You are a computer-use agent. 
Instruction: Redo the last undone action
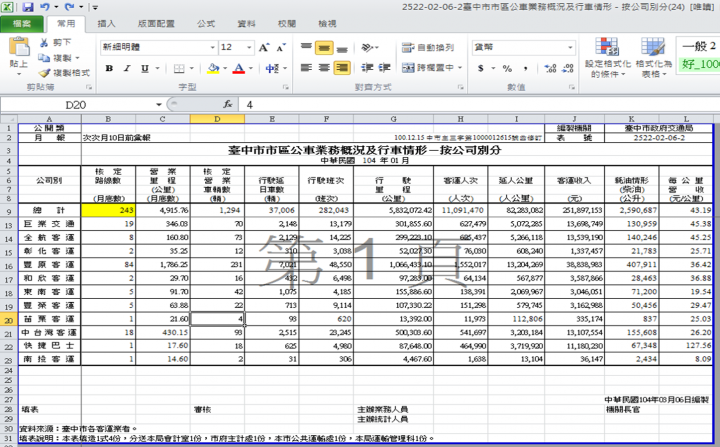69,7
